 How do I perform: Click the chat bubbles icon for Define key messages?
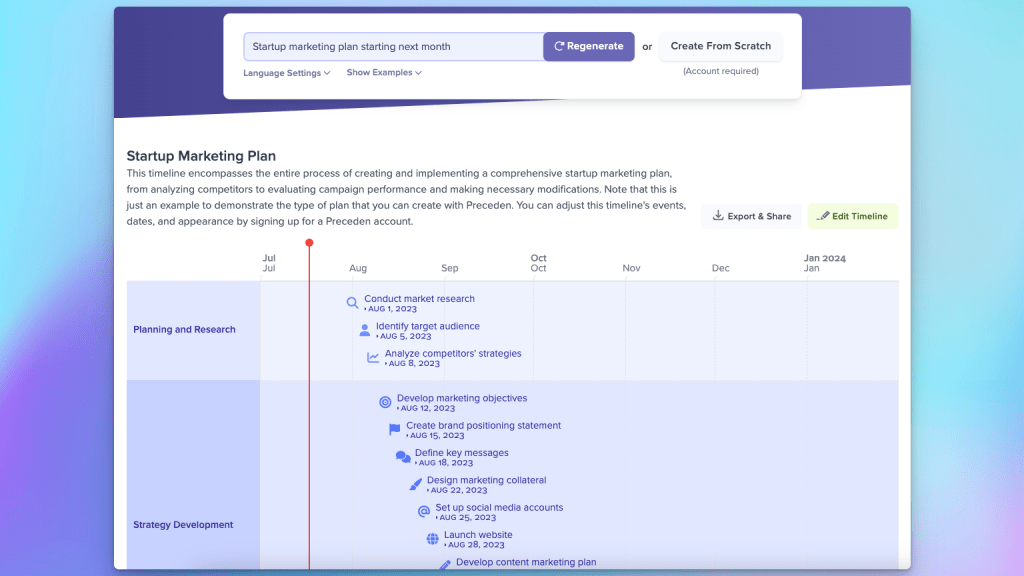pos(403,457)
